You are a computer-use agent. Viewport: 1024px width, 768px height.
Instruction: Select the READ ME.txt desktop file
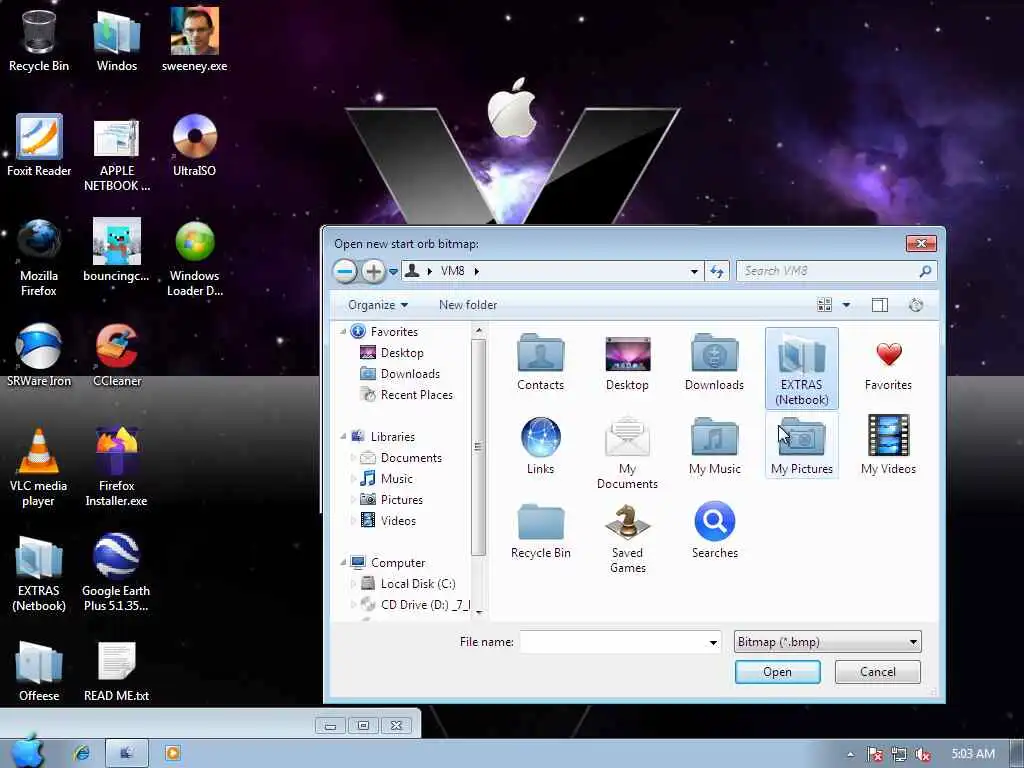(116, 672)
